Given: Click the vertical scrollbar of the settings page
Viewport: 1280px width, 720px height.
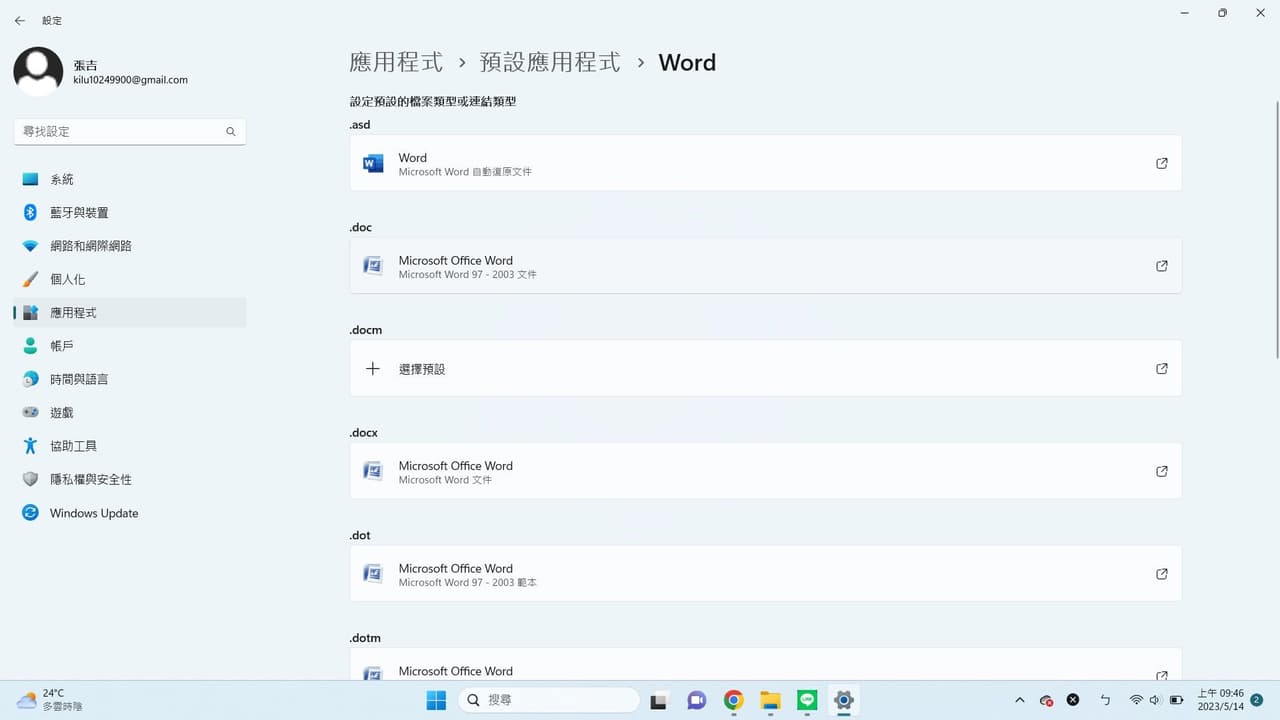Looking at the screenshot, I should point(1276,229).
